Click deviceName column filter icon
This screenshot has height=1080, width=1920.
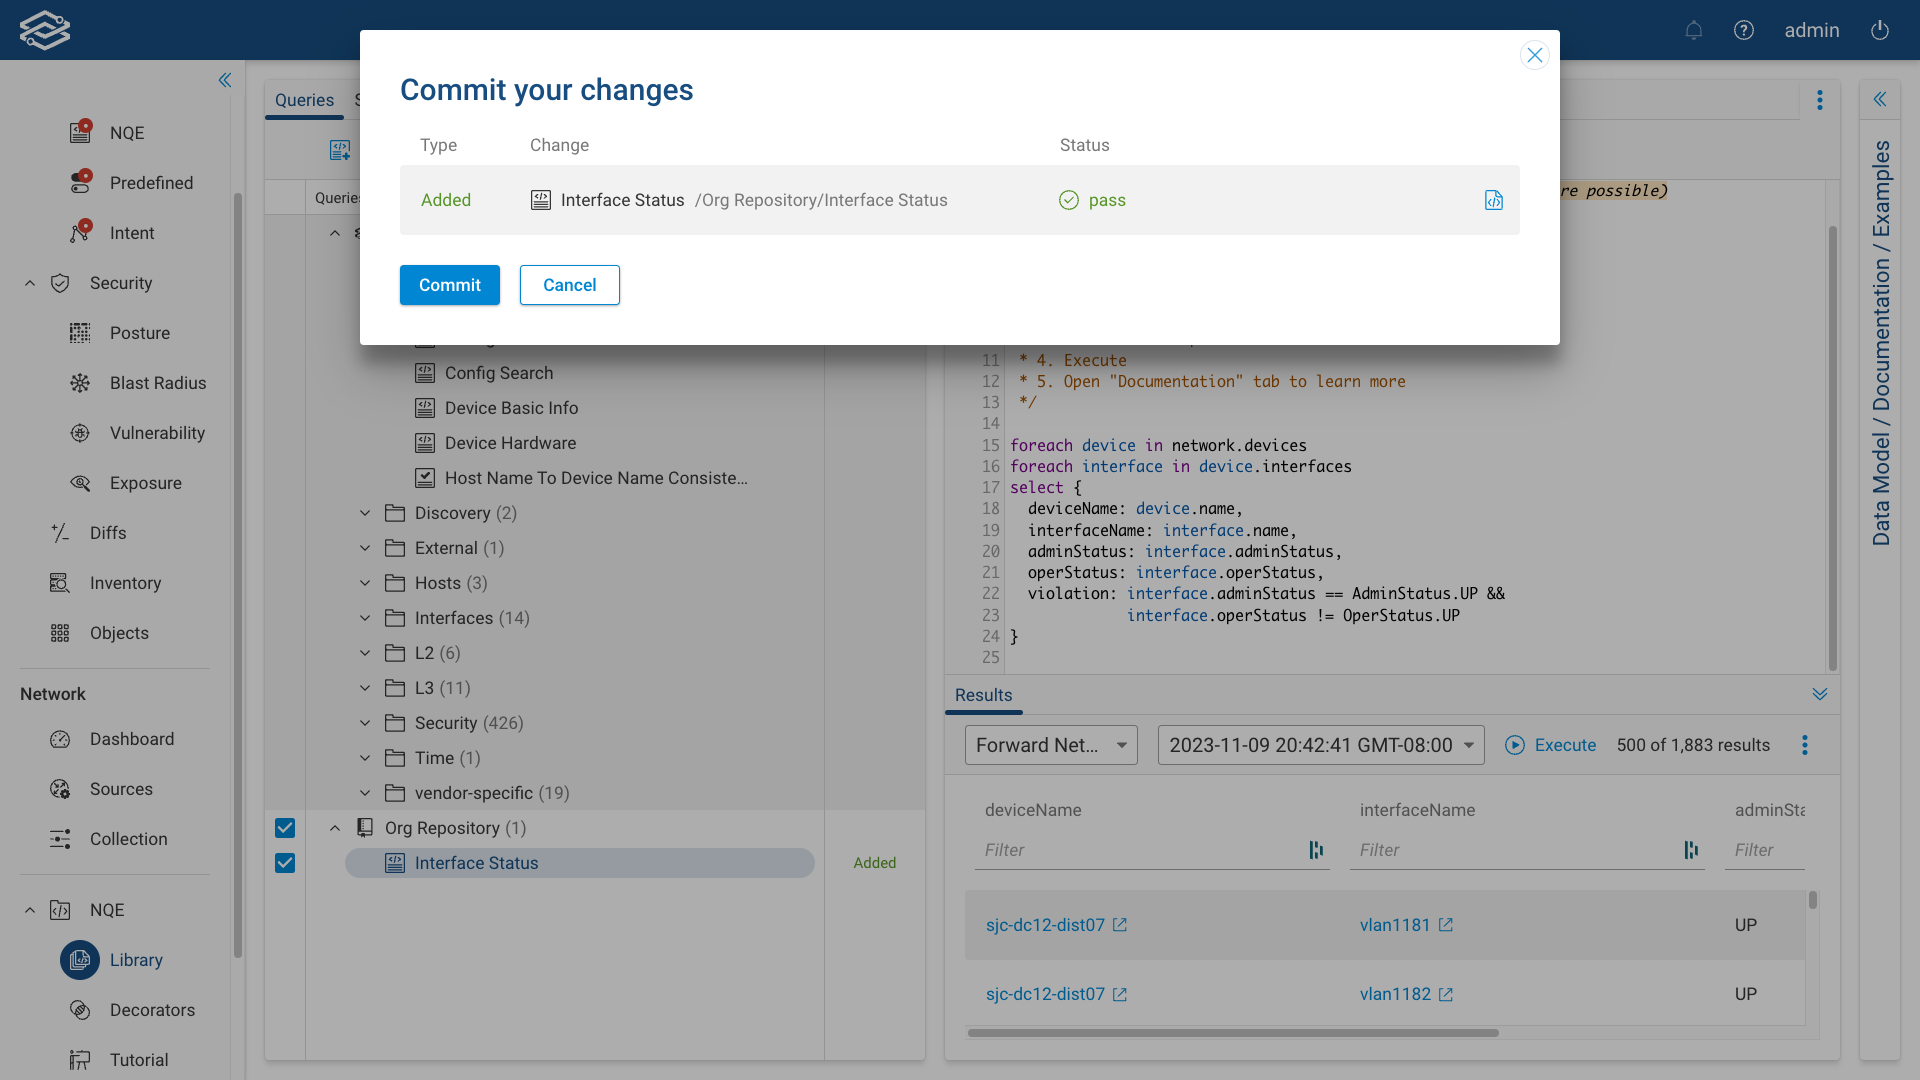[1316, 850]
